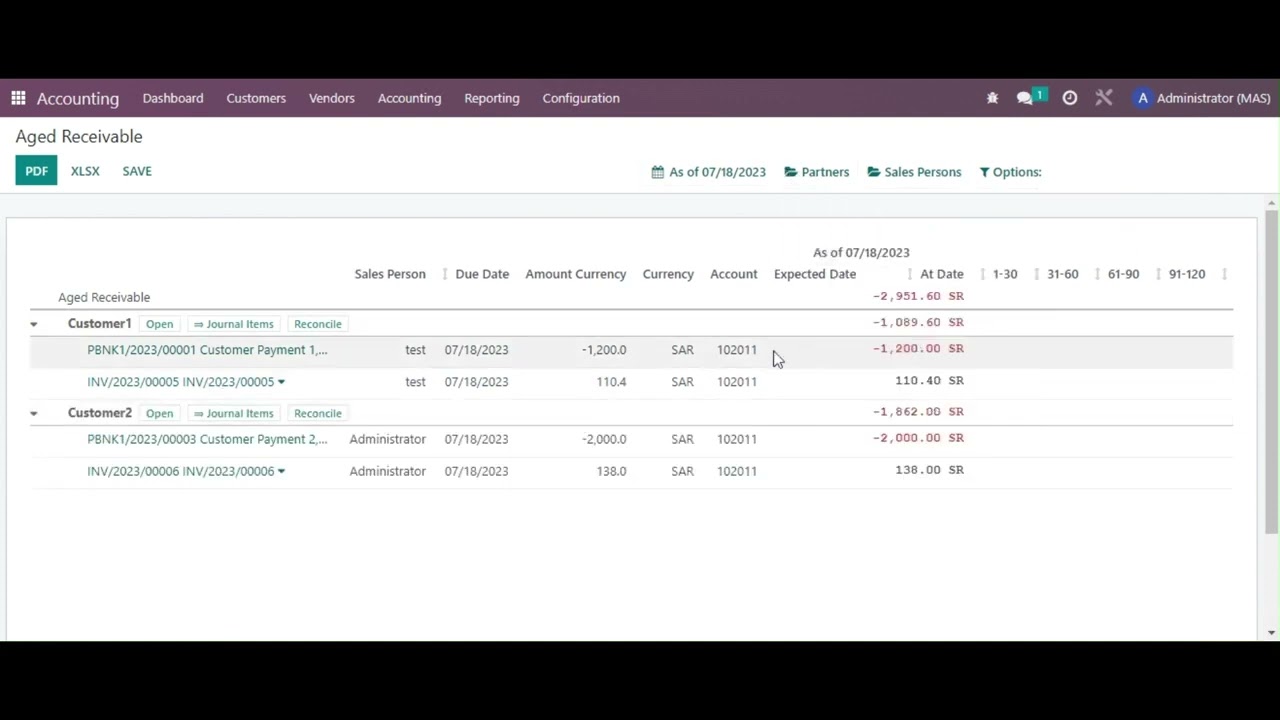The height and width of the screenshot is (720, 1280).
Task: Open the Reporting menu
Action: 492,98
